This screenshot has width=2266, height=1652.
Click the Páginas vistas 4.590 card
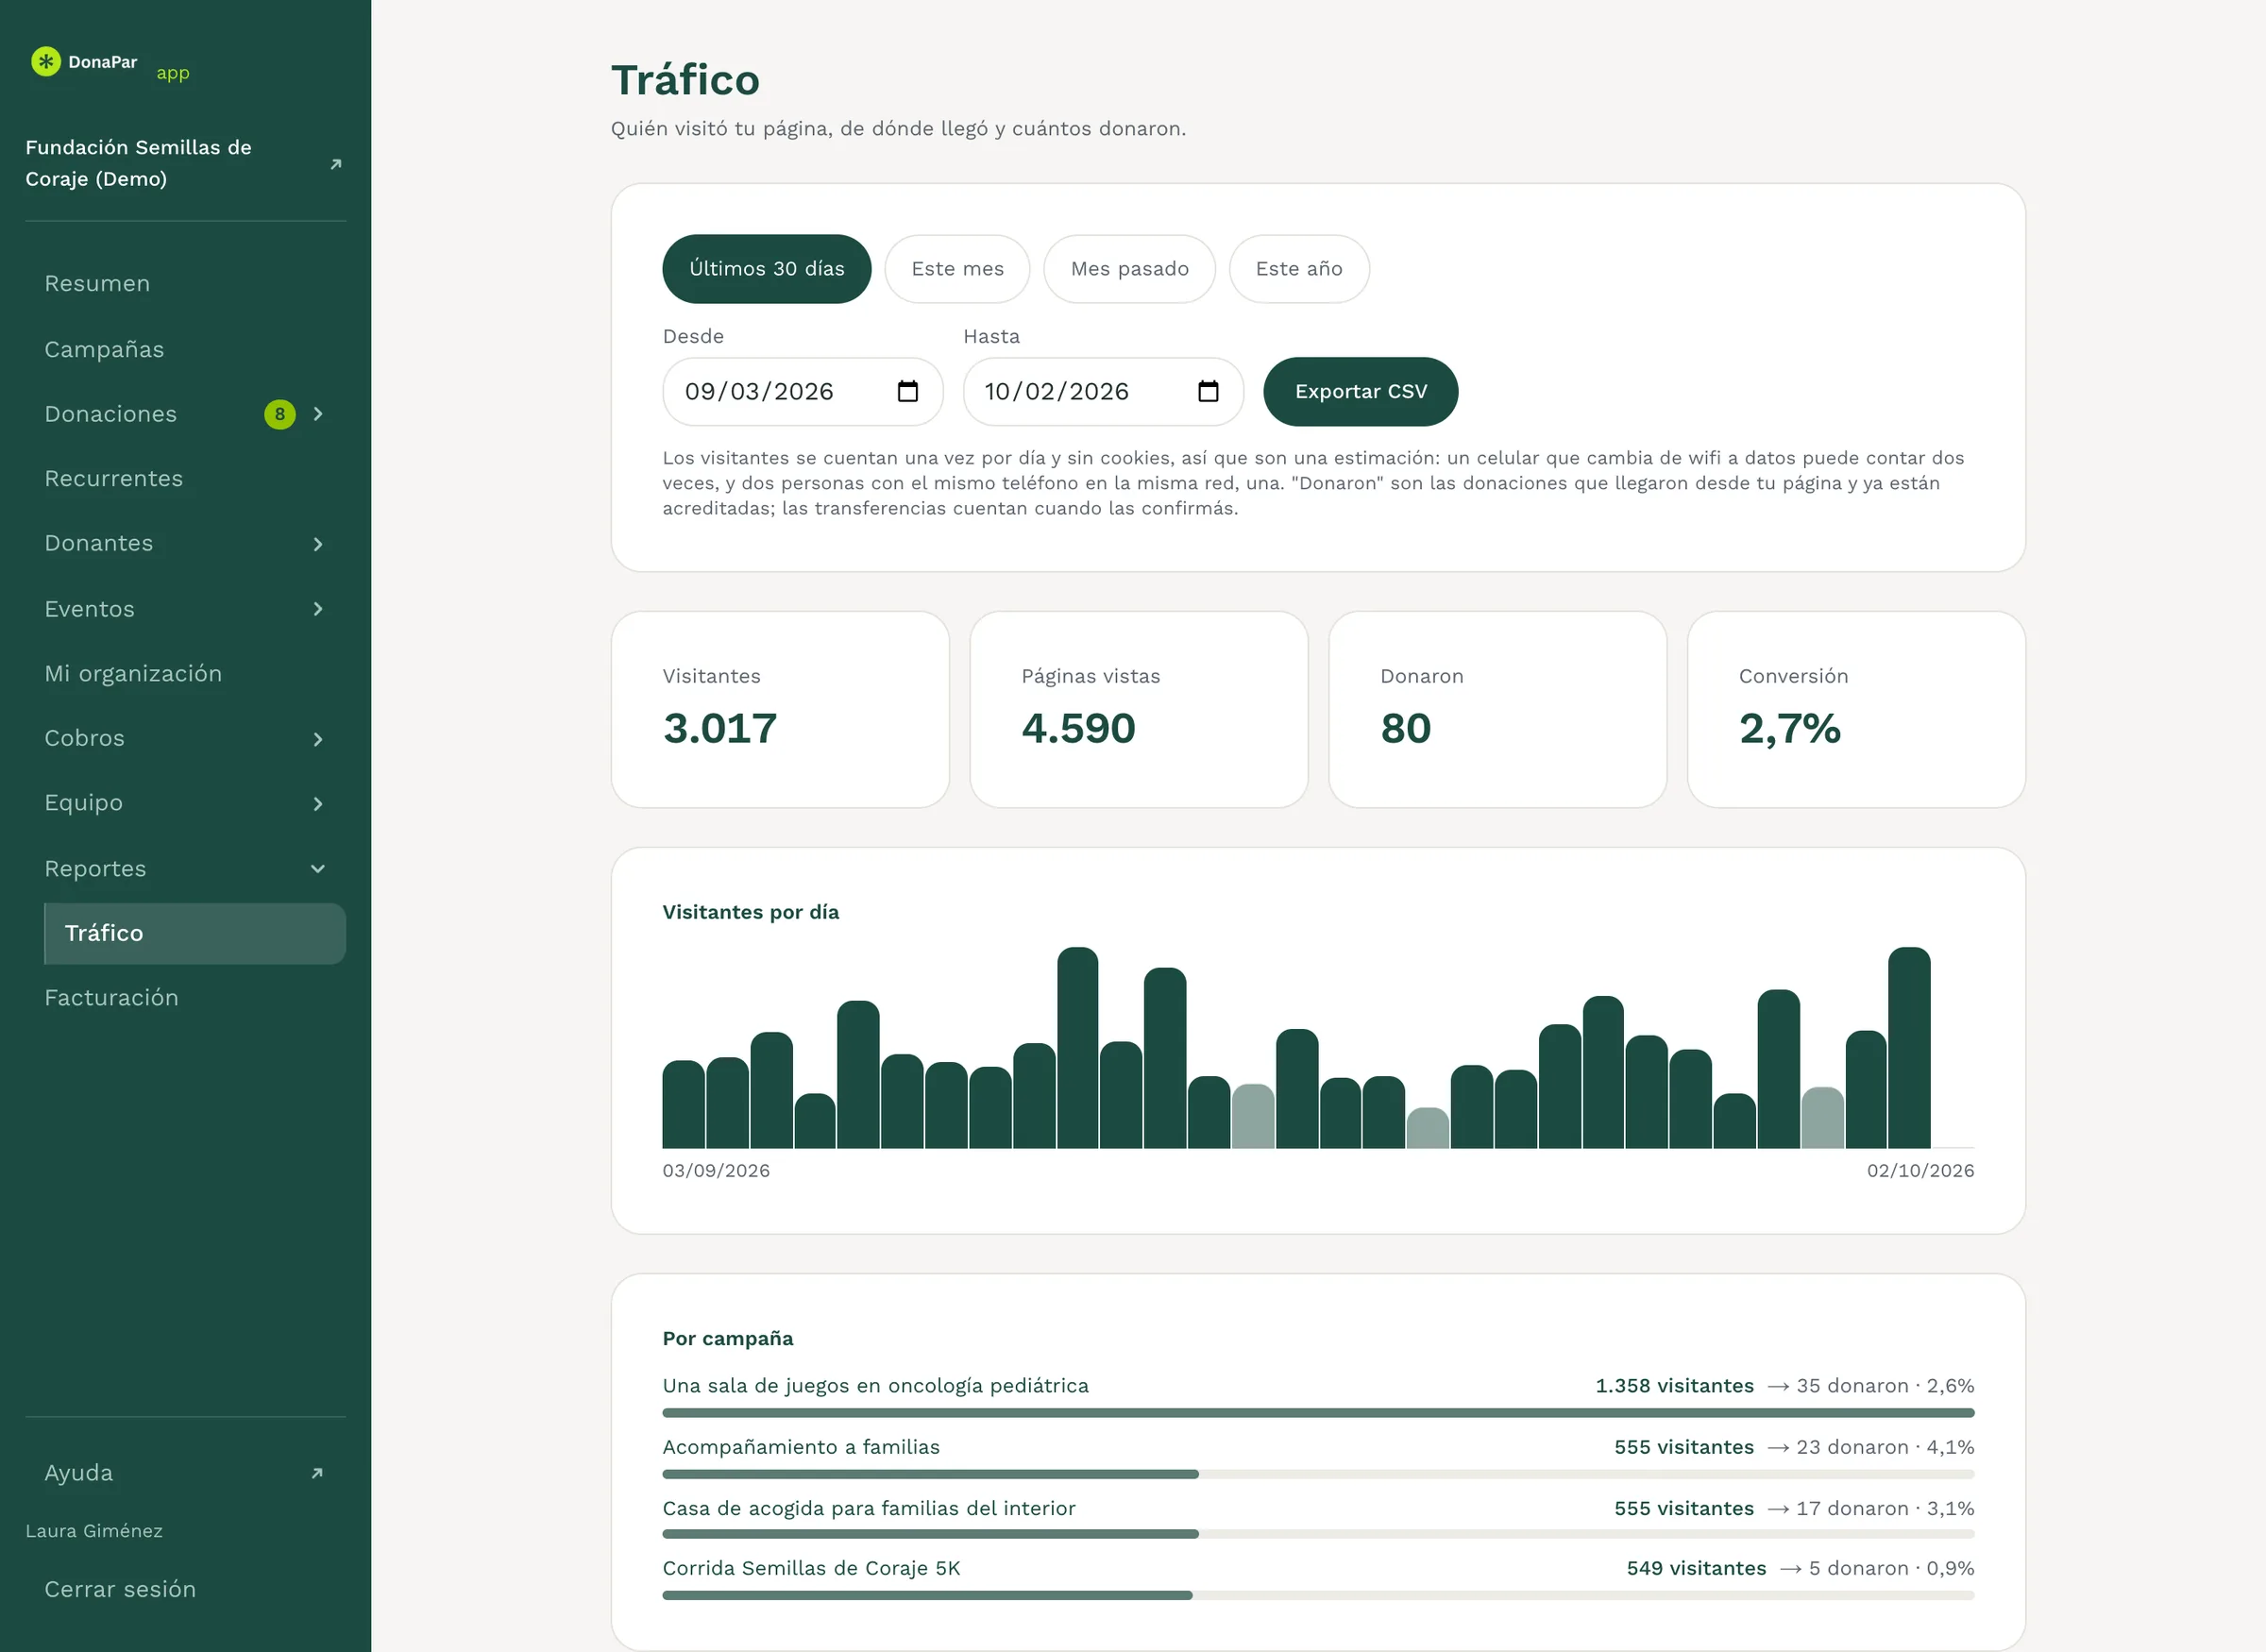pos(1139,709)
